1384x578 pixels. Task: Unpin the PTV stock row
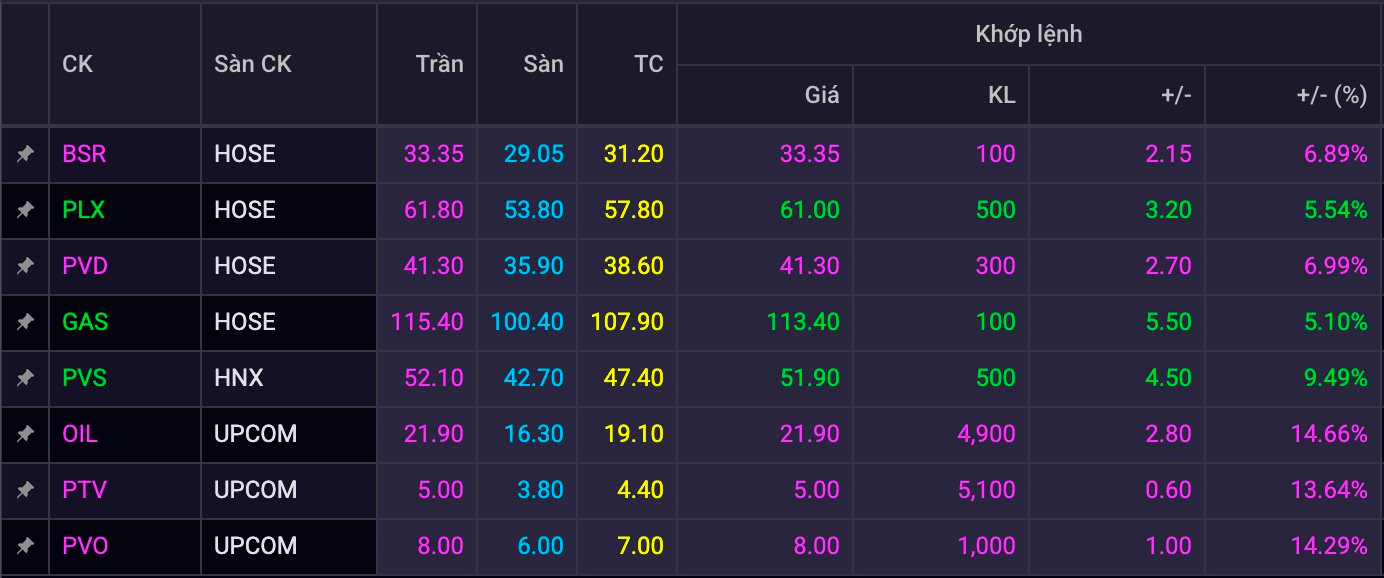25,490
